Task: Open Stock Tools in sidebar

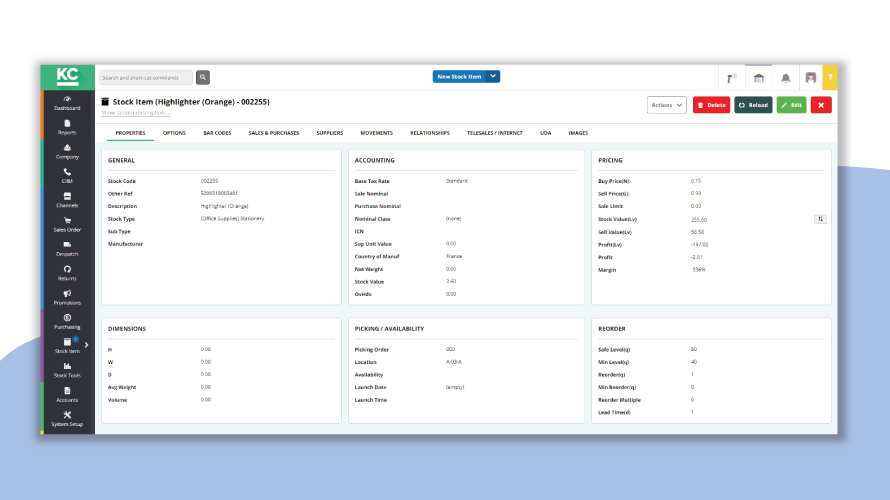Action: (67, 371)
